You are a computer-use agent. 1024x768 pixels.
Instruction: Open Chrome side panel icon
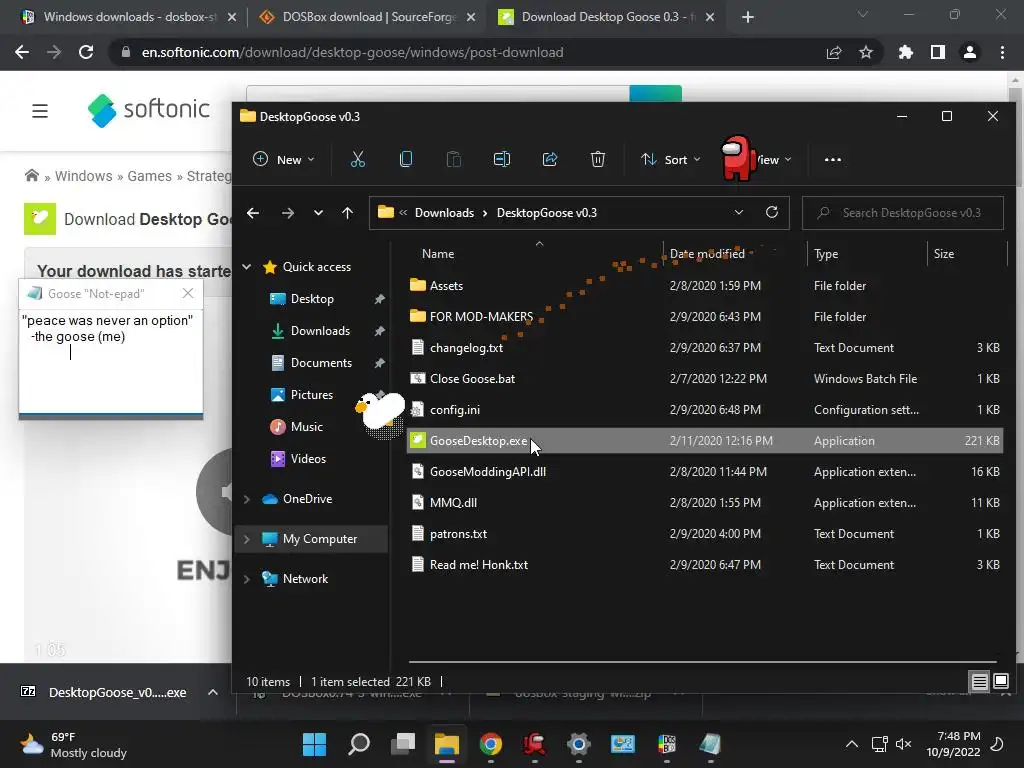click(938, 52)
